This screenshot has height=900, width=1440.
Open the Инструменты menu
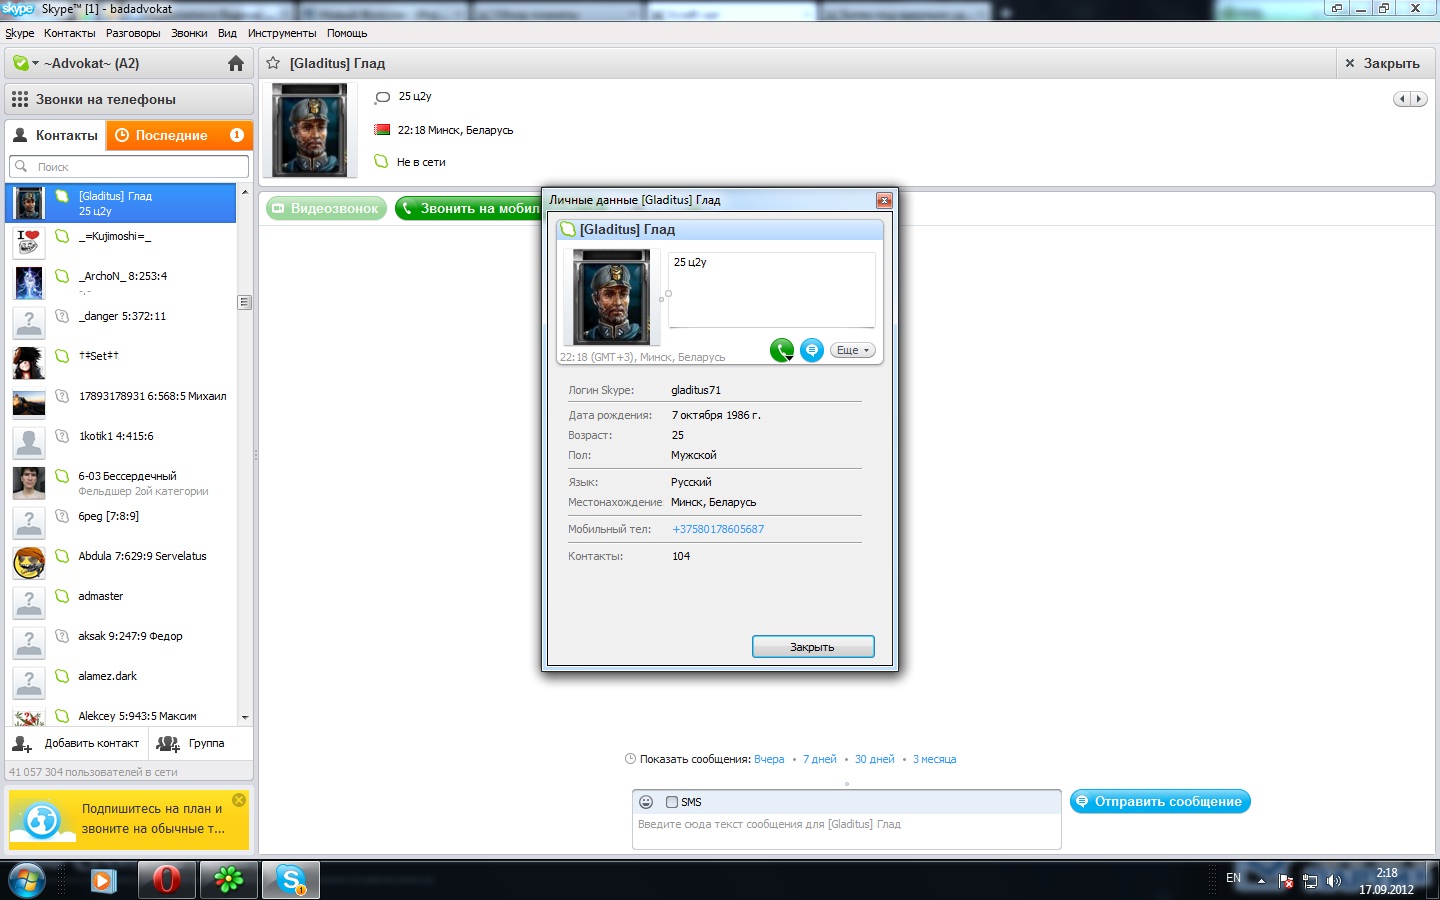point(282,33)
